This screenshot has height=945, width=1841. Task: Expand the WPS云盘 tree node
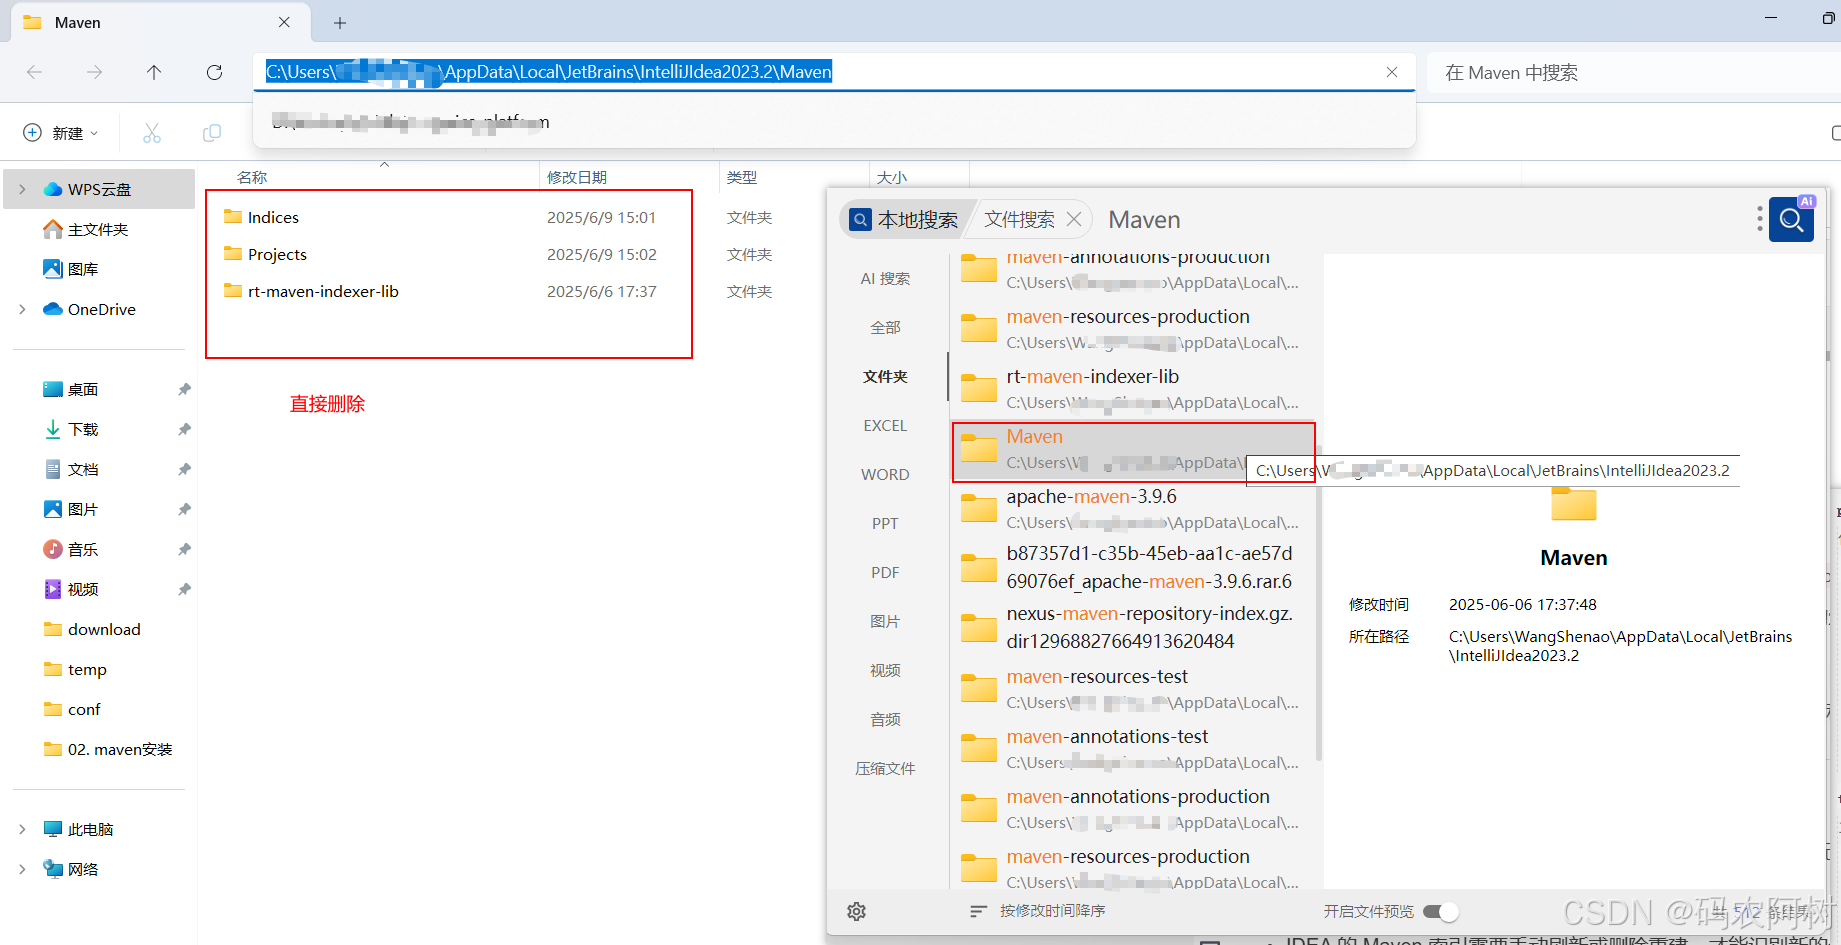tap(22, 189)
